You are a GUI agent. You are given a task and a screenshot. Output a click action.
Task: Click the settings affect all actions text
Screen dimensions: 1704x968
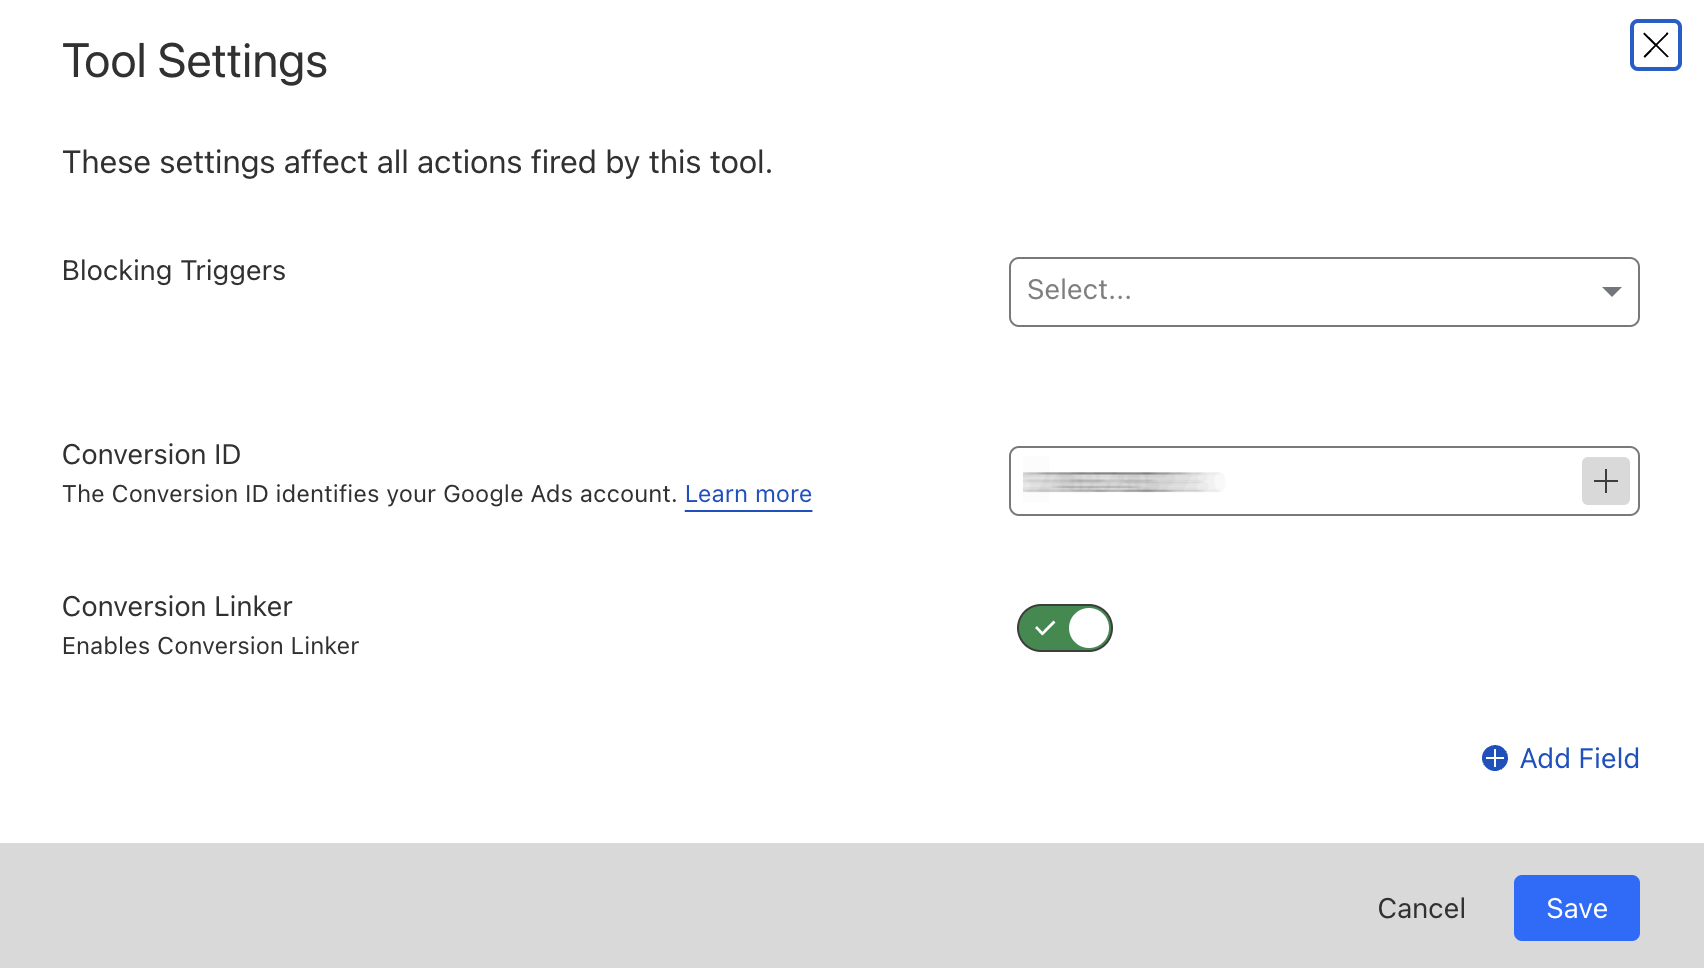tap(417, 162)
